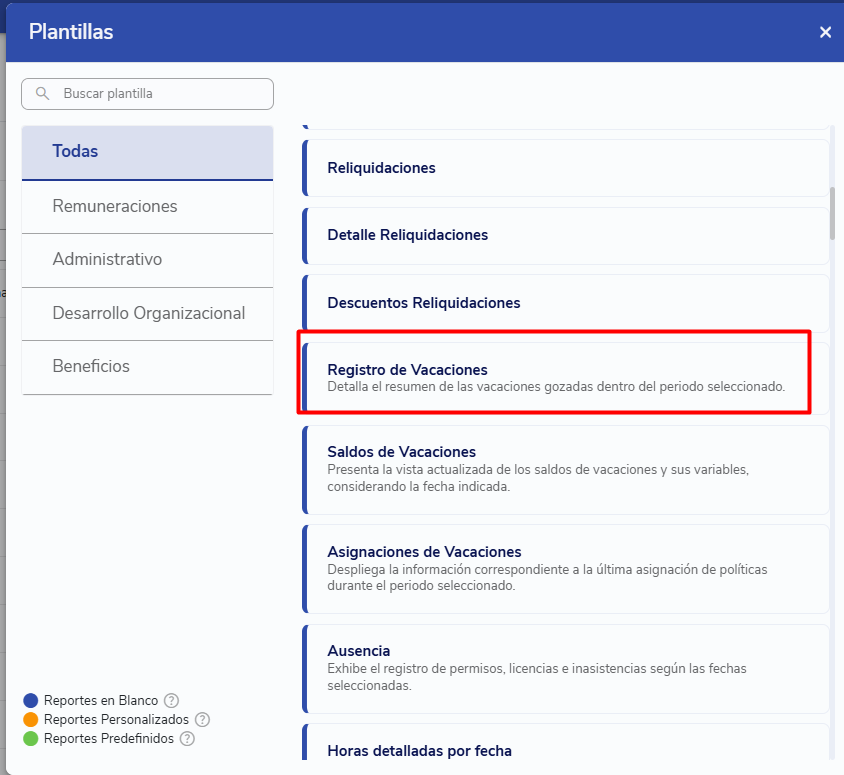The width and height of the screenshot is (844, 775).
Task: Click the green Reportes Predefinidos dot
Action: (31, 738)
